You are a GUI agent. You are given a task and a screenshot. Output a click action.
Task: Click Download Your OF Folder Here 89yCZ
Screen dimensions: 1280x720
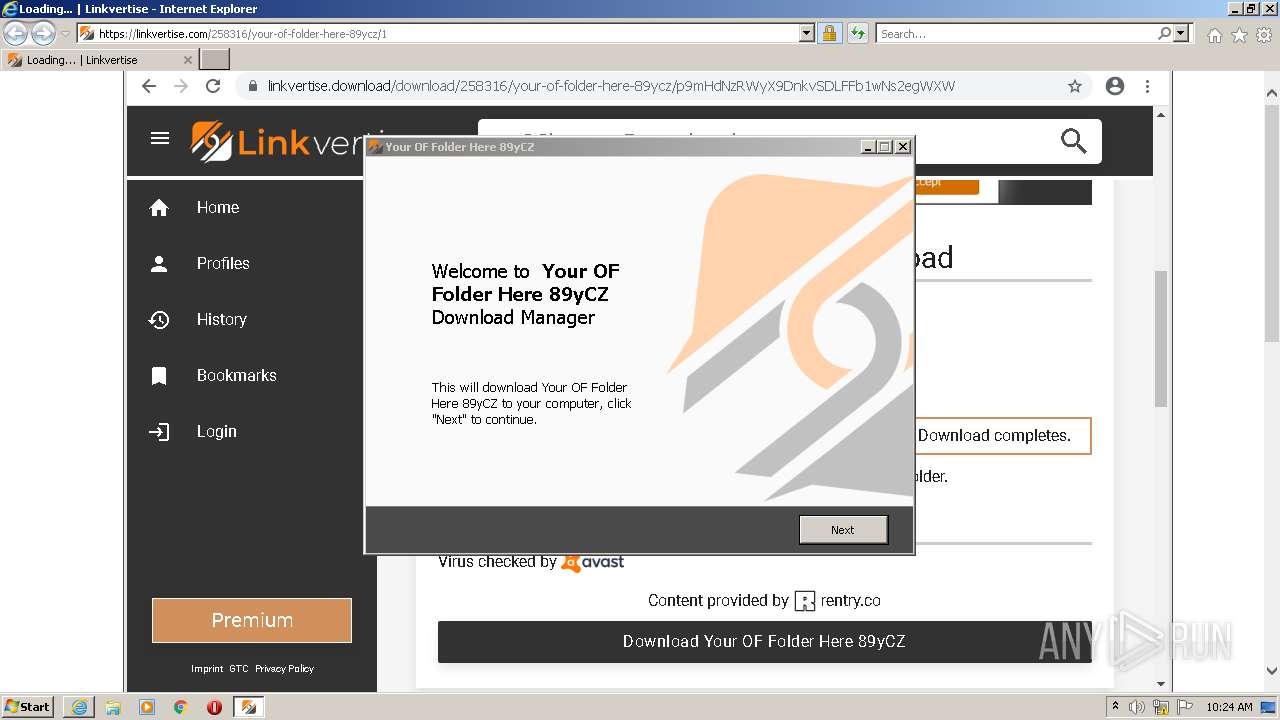click(x=764, y=642)
